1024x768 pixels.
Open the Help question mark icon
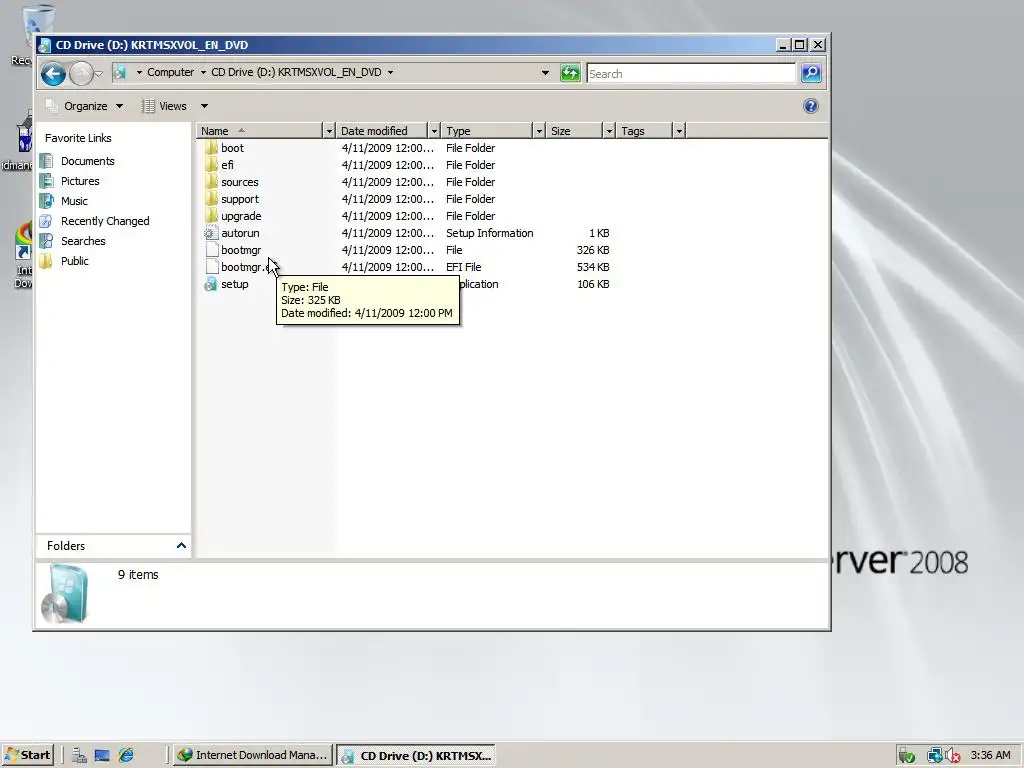(810, 106)
